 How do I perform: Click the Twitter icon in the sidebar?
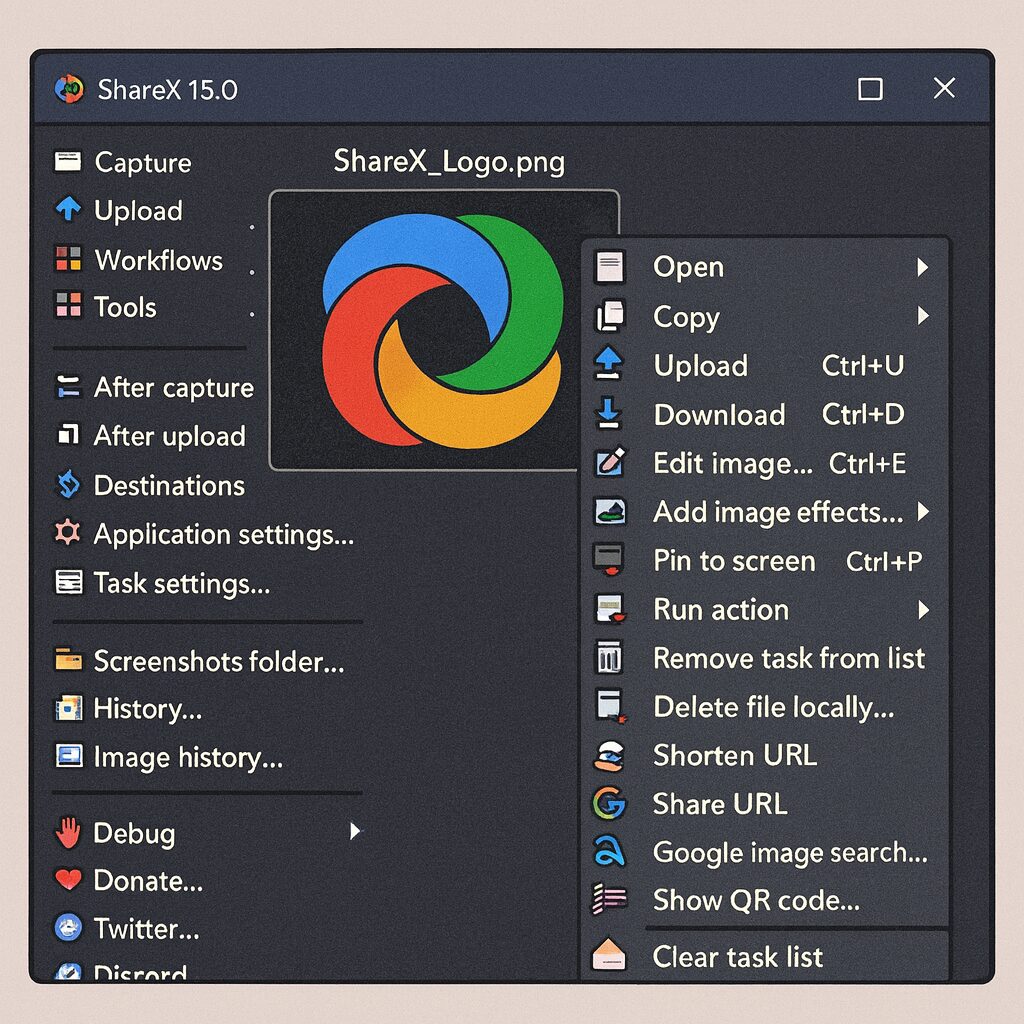68,927
